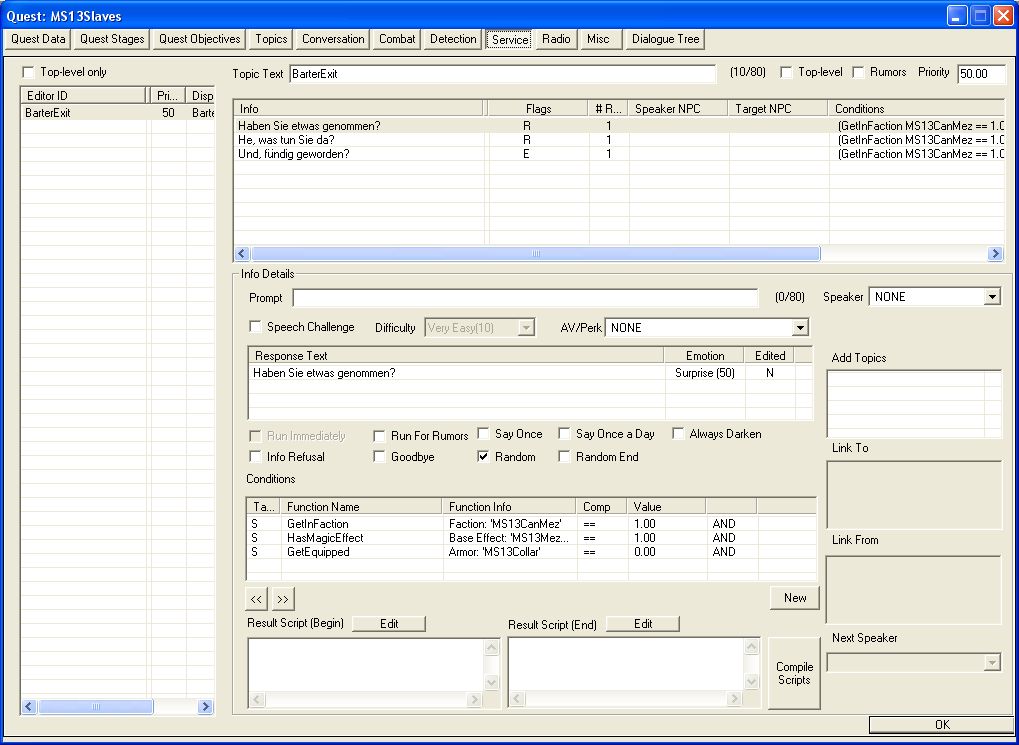Click the Priority value field
Image resolution: width=1019 pixels, height=745 pixels.
(x=982, y=73)
